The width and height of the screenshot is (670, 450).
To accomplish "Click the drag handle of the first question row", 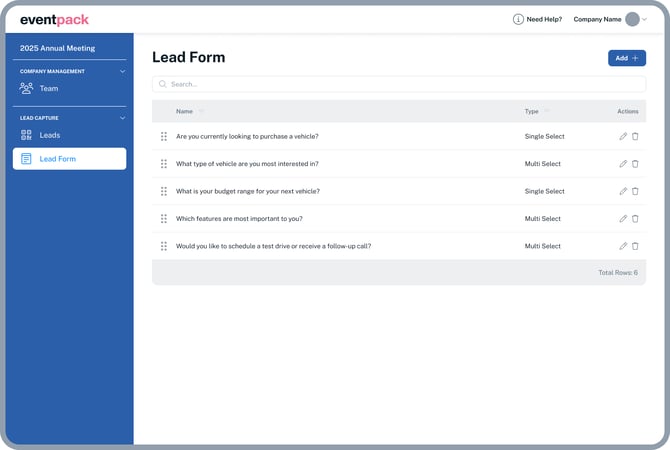I will tap(164, 136).
